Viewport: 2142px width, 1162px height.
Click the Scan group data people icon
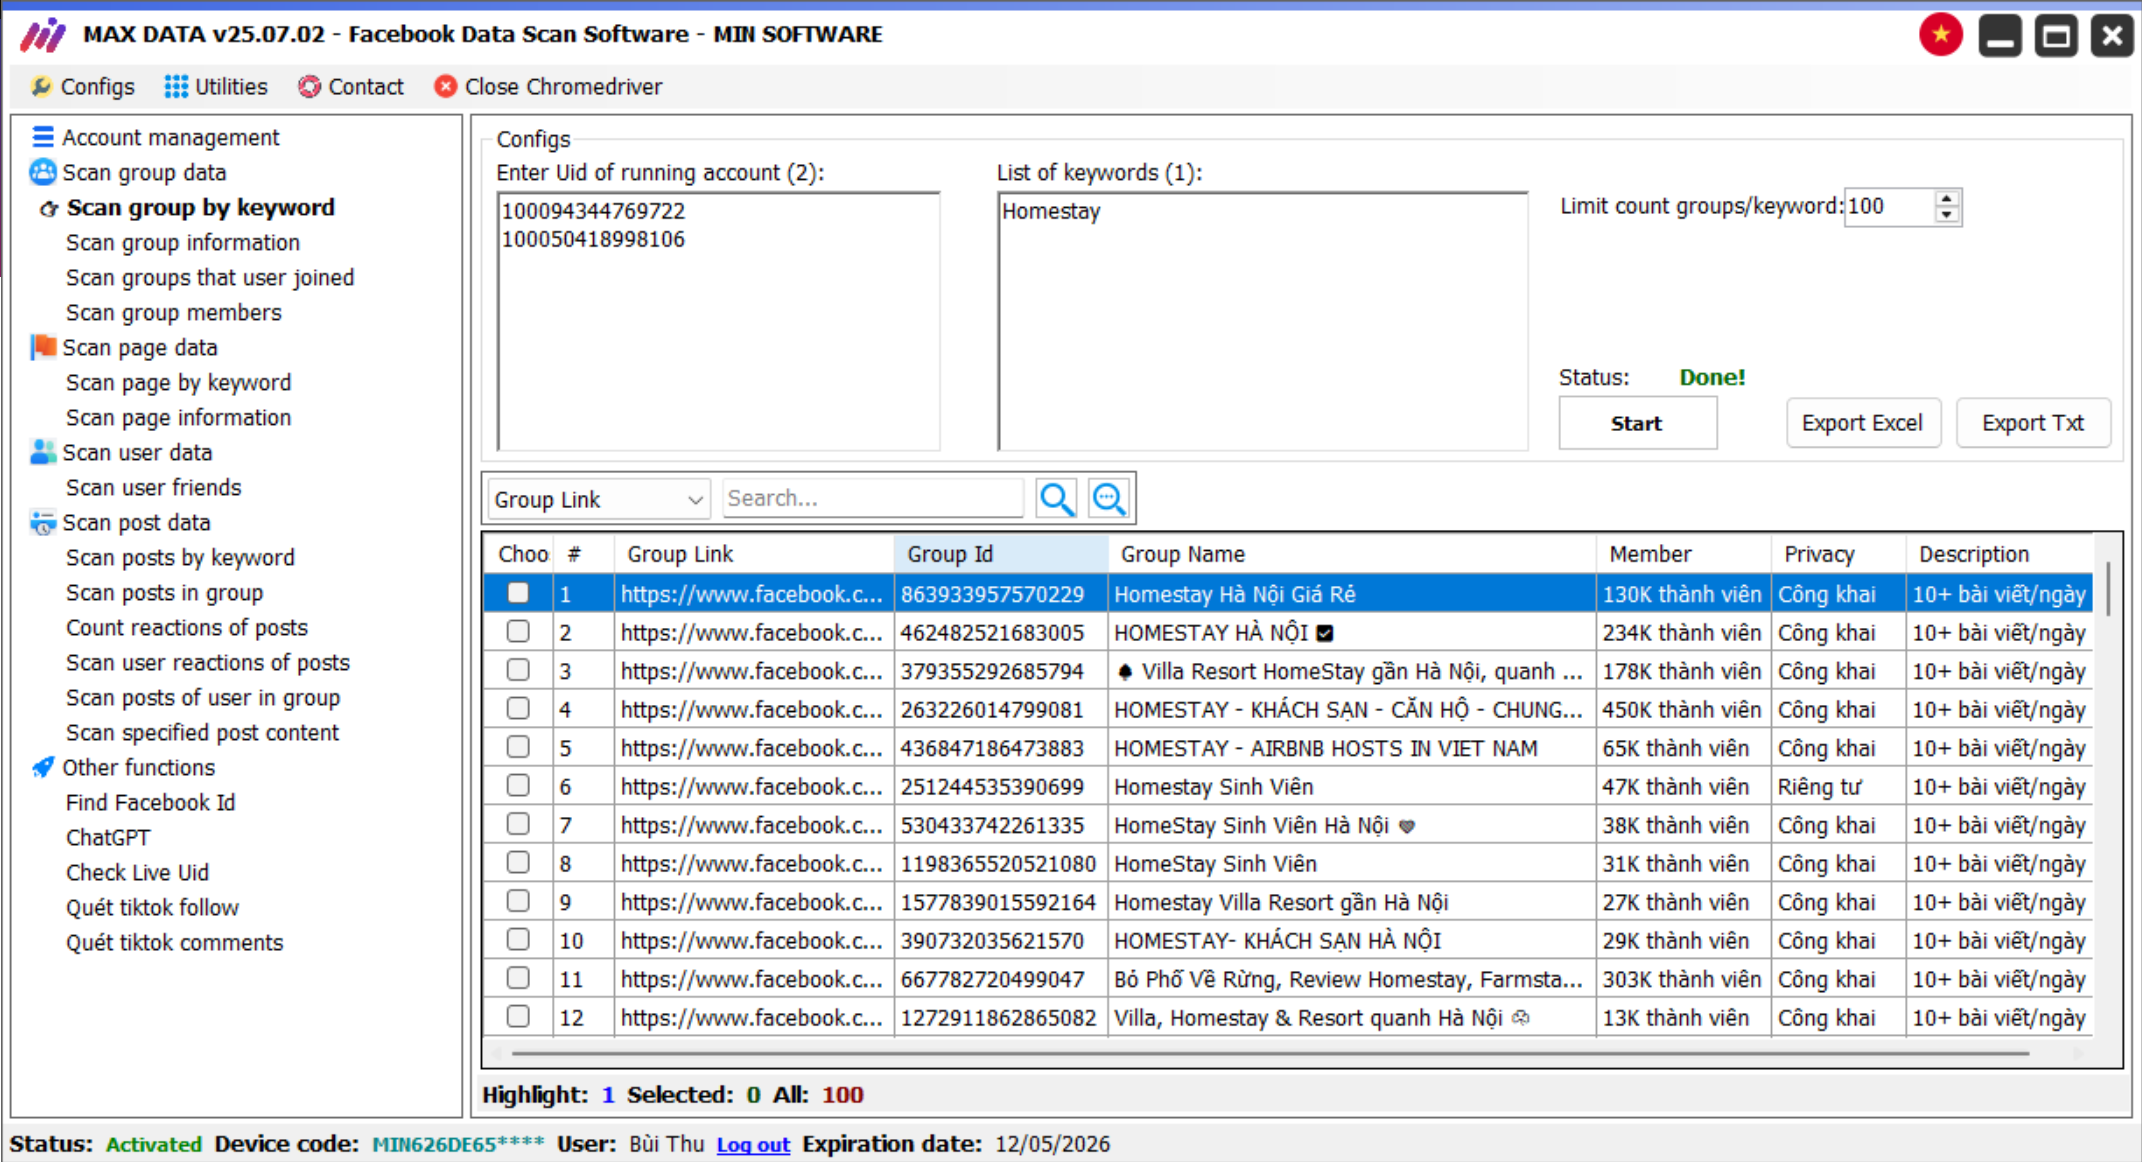tap(43, 172)
